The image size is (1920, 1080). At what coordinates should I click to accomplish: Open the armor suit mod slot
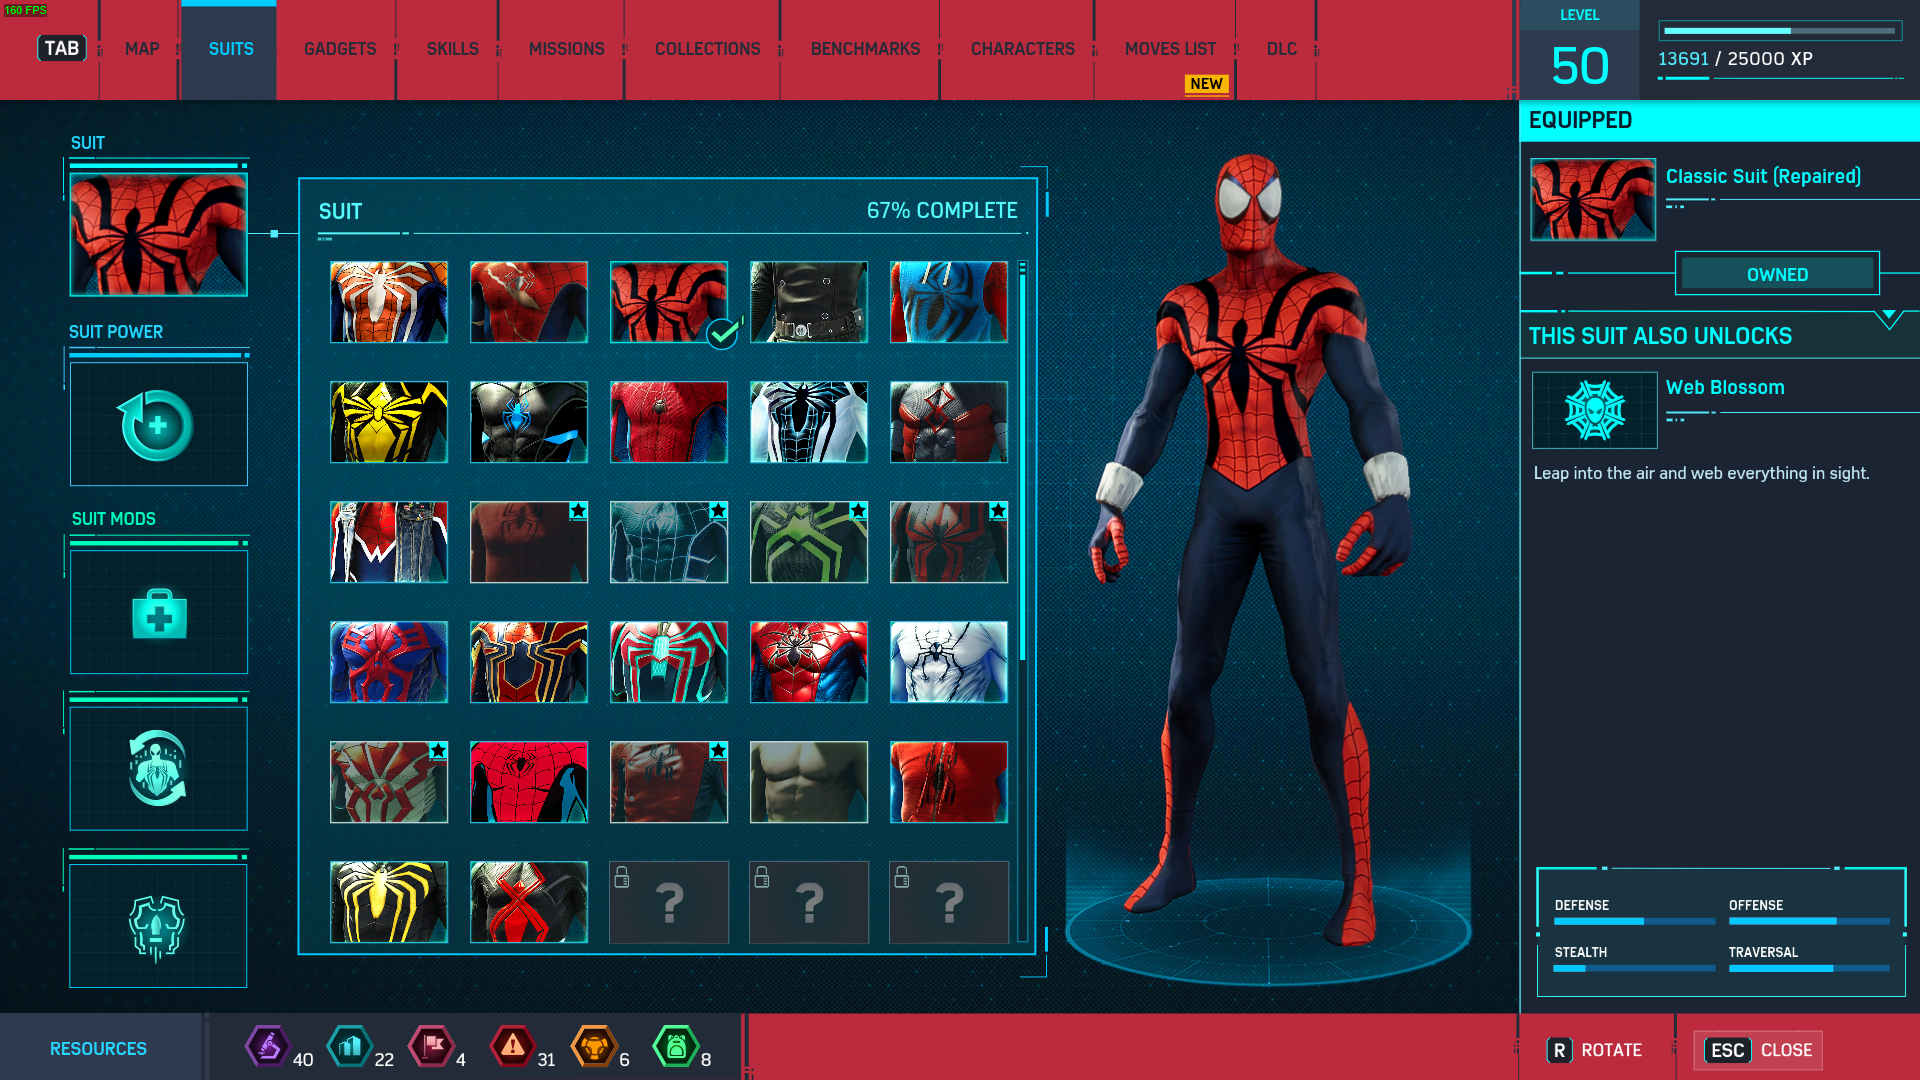158,926
